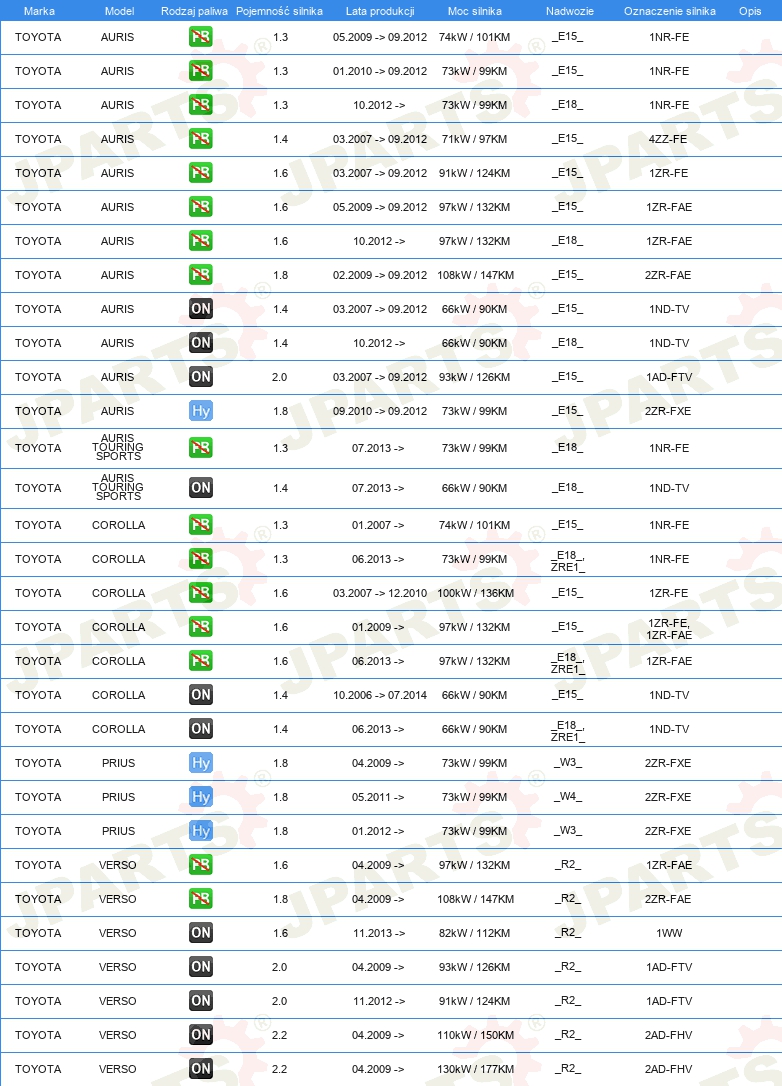
Task: Click the 91kW / 124KM value in the VERSO row
Action: [x=474, y=1001]
